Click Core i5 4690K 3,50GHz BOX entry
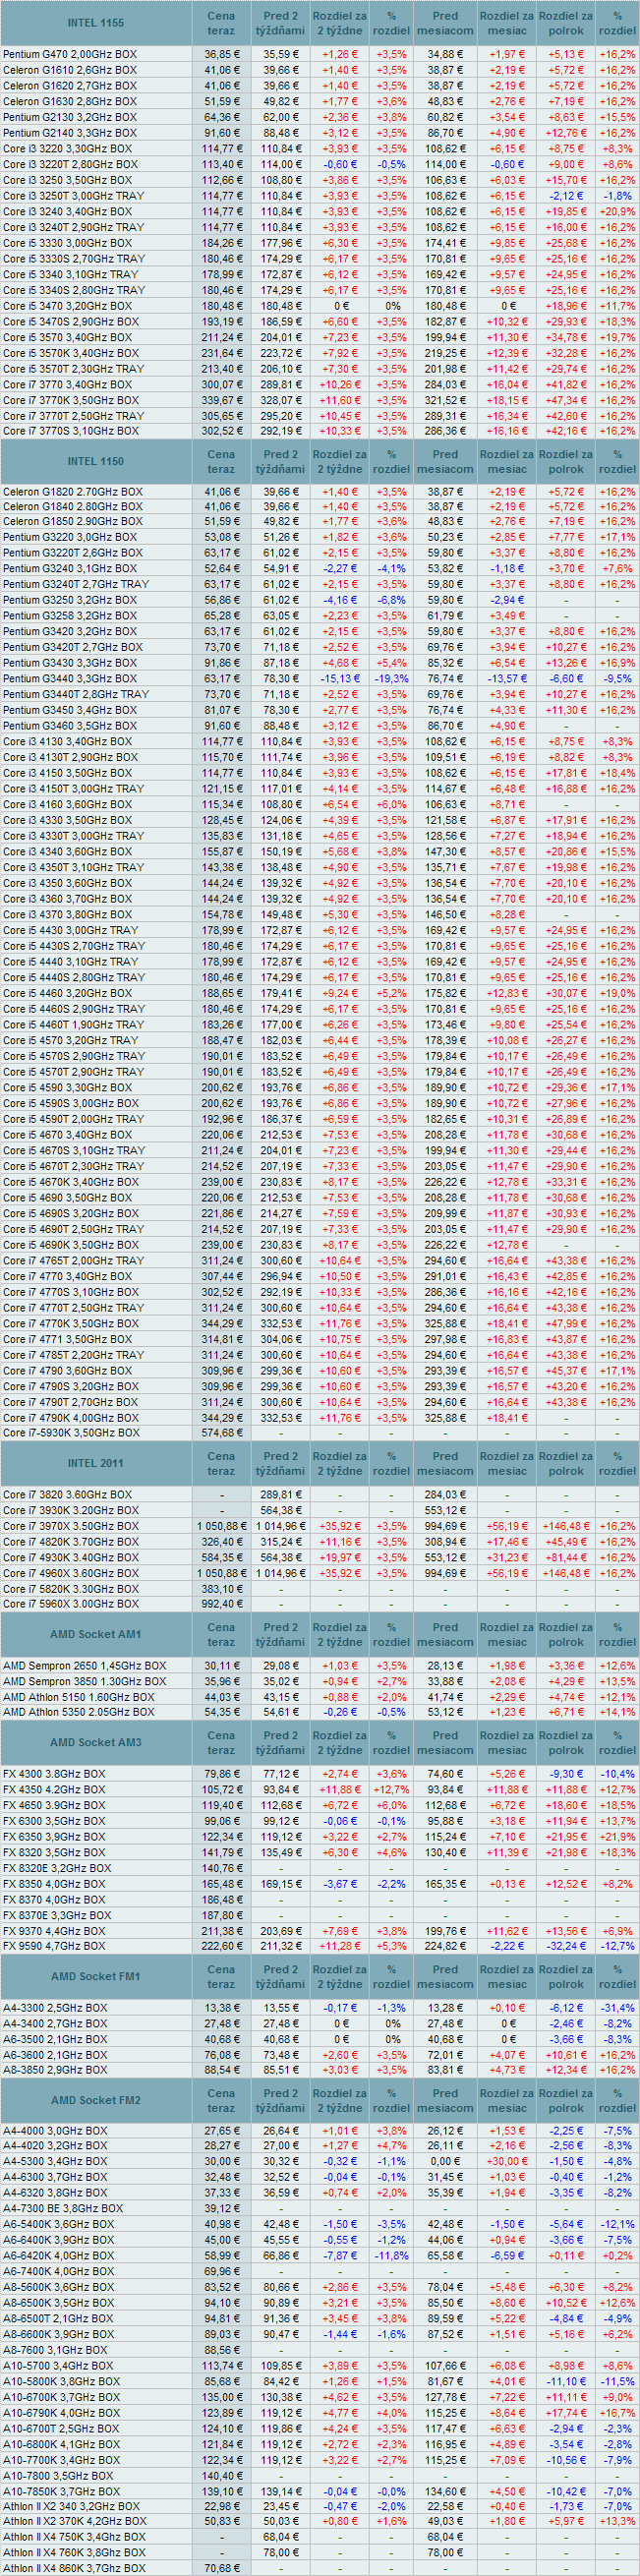This screenshot has width=640, height=2576. coord(70,1245)
